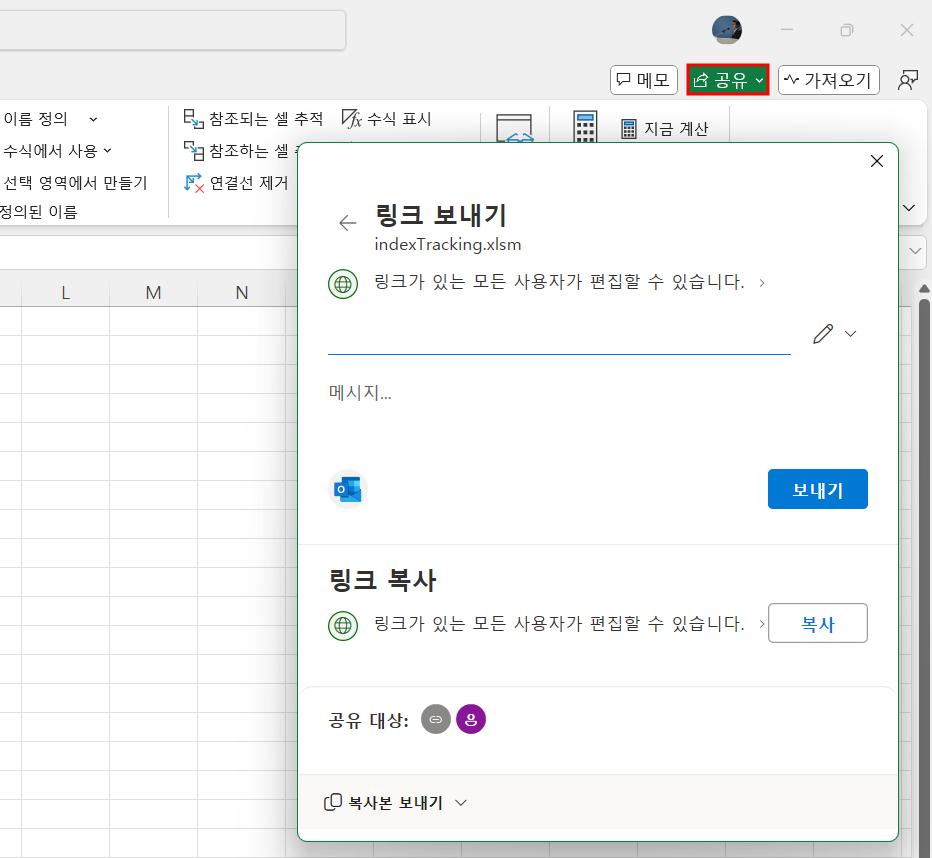Click the gray link share-target icon
Screen dimensions: 932x858
[435, 719]
